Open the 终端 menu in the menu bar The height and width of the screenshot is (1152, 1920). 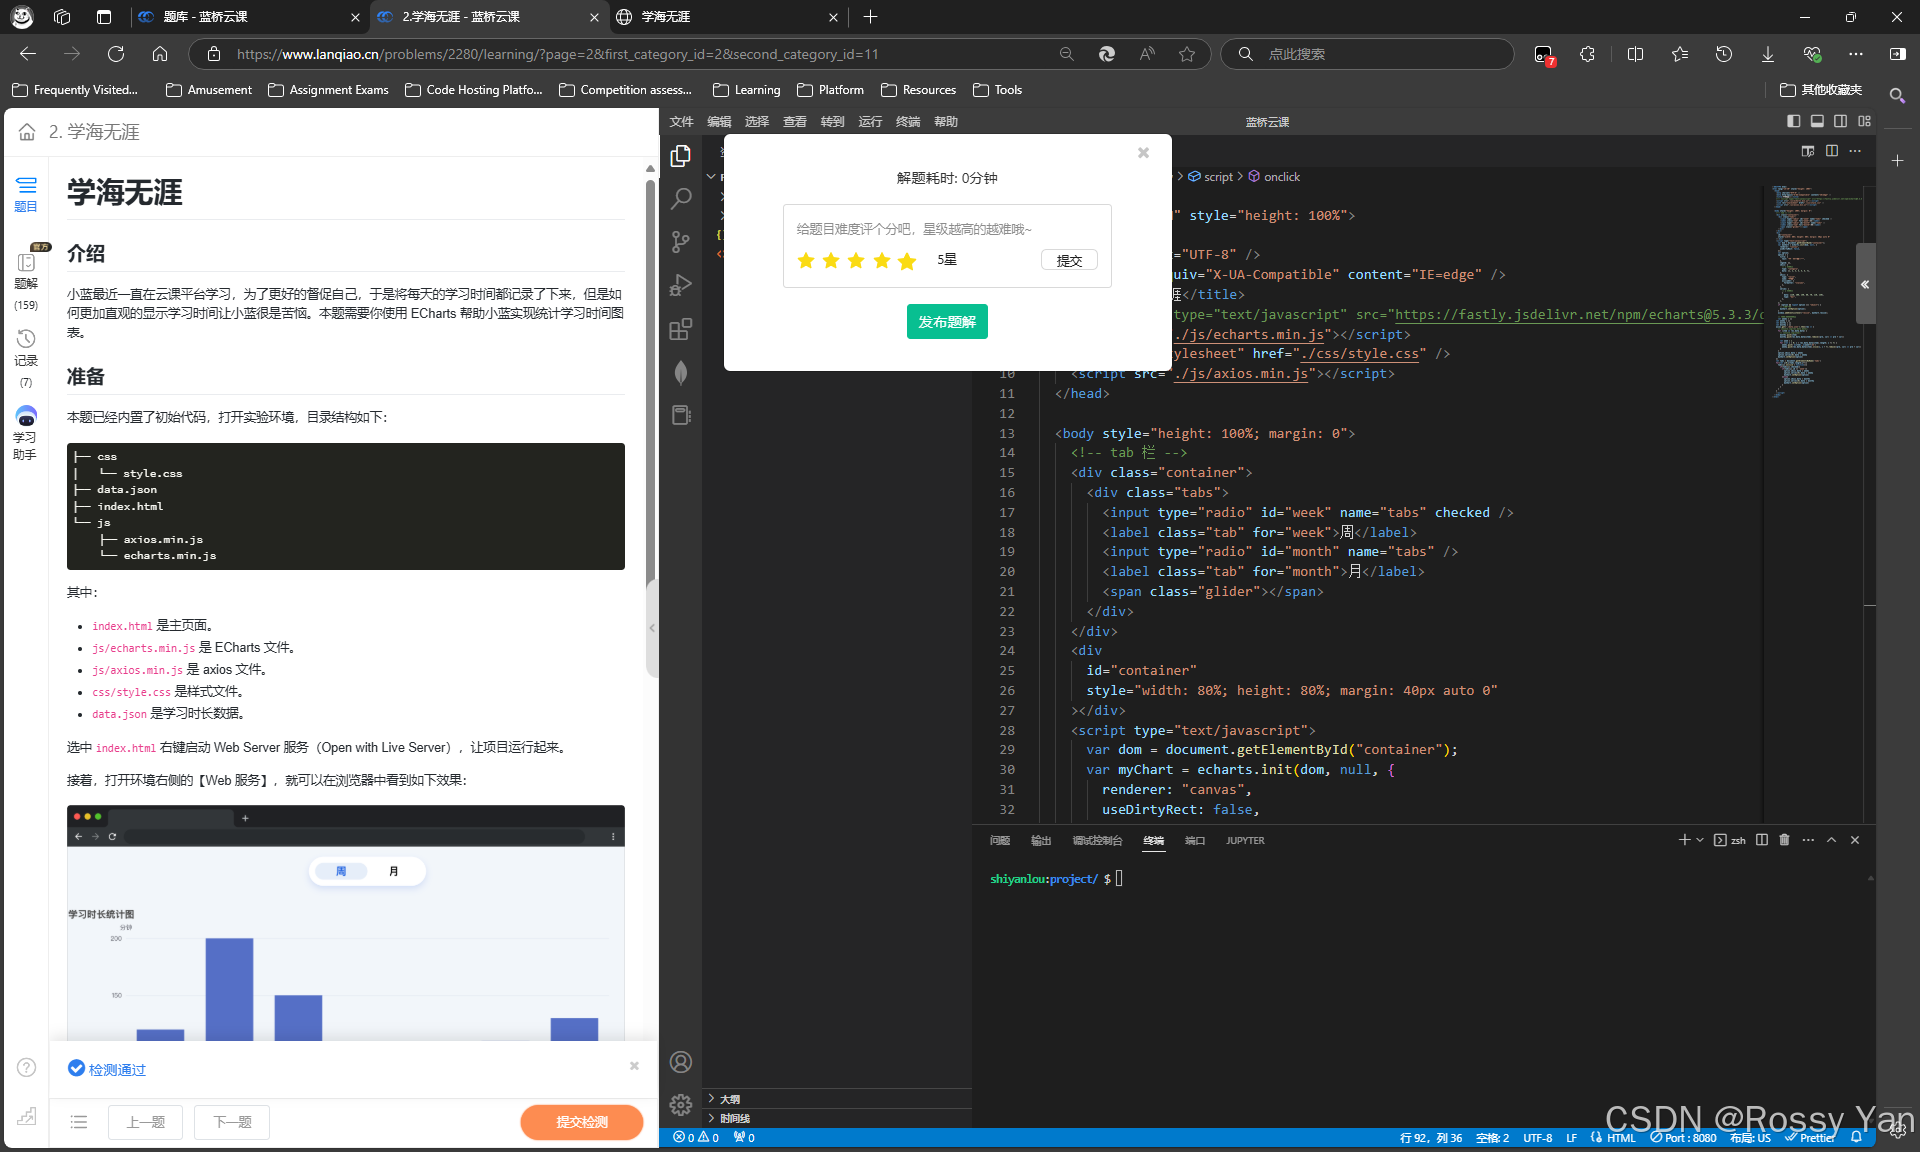tap(908, 121)
